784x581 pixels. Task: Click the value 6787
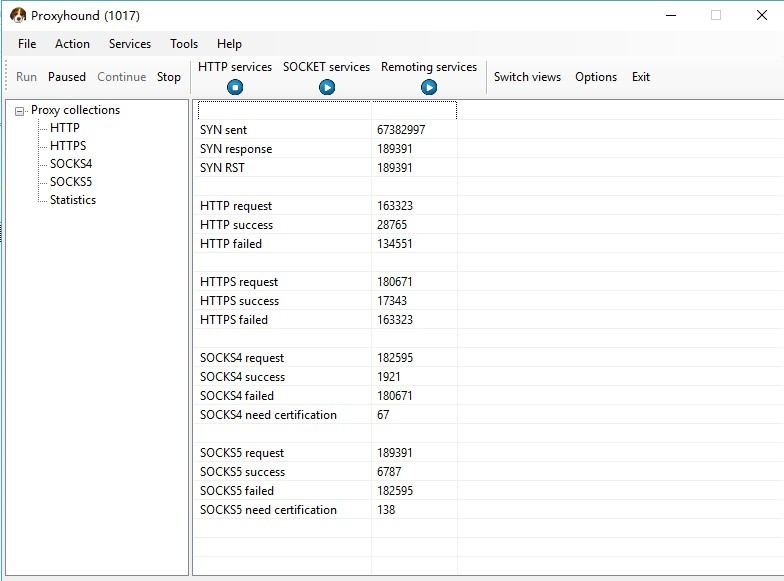click(x=389, y=472)
